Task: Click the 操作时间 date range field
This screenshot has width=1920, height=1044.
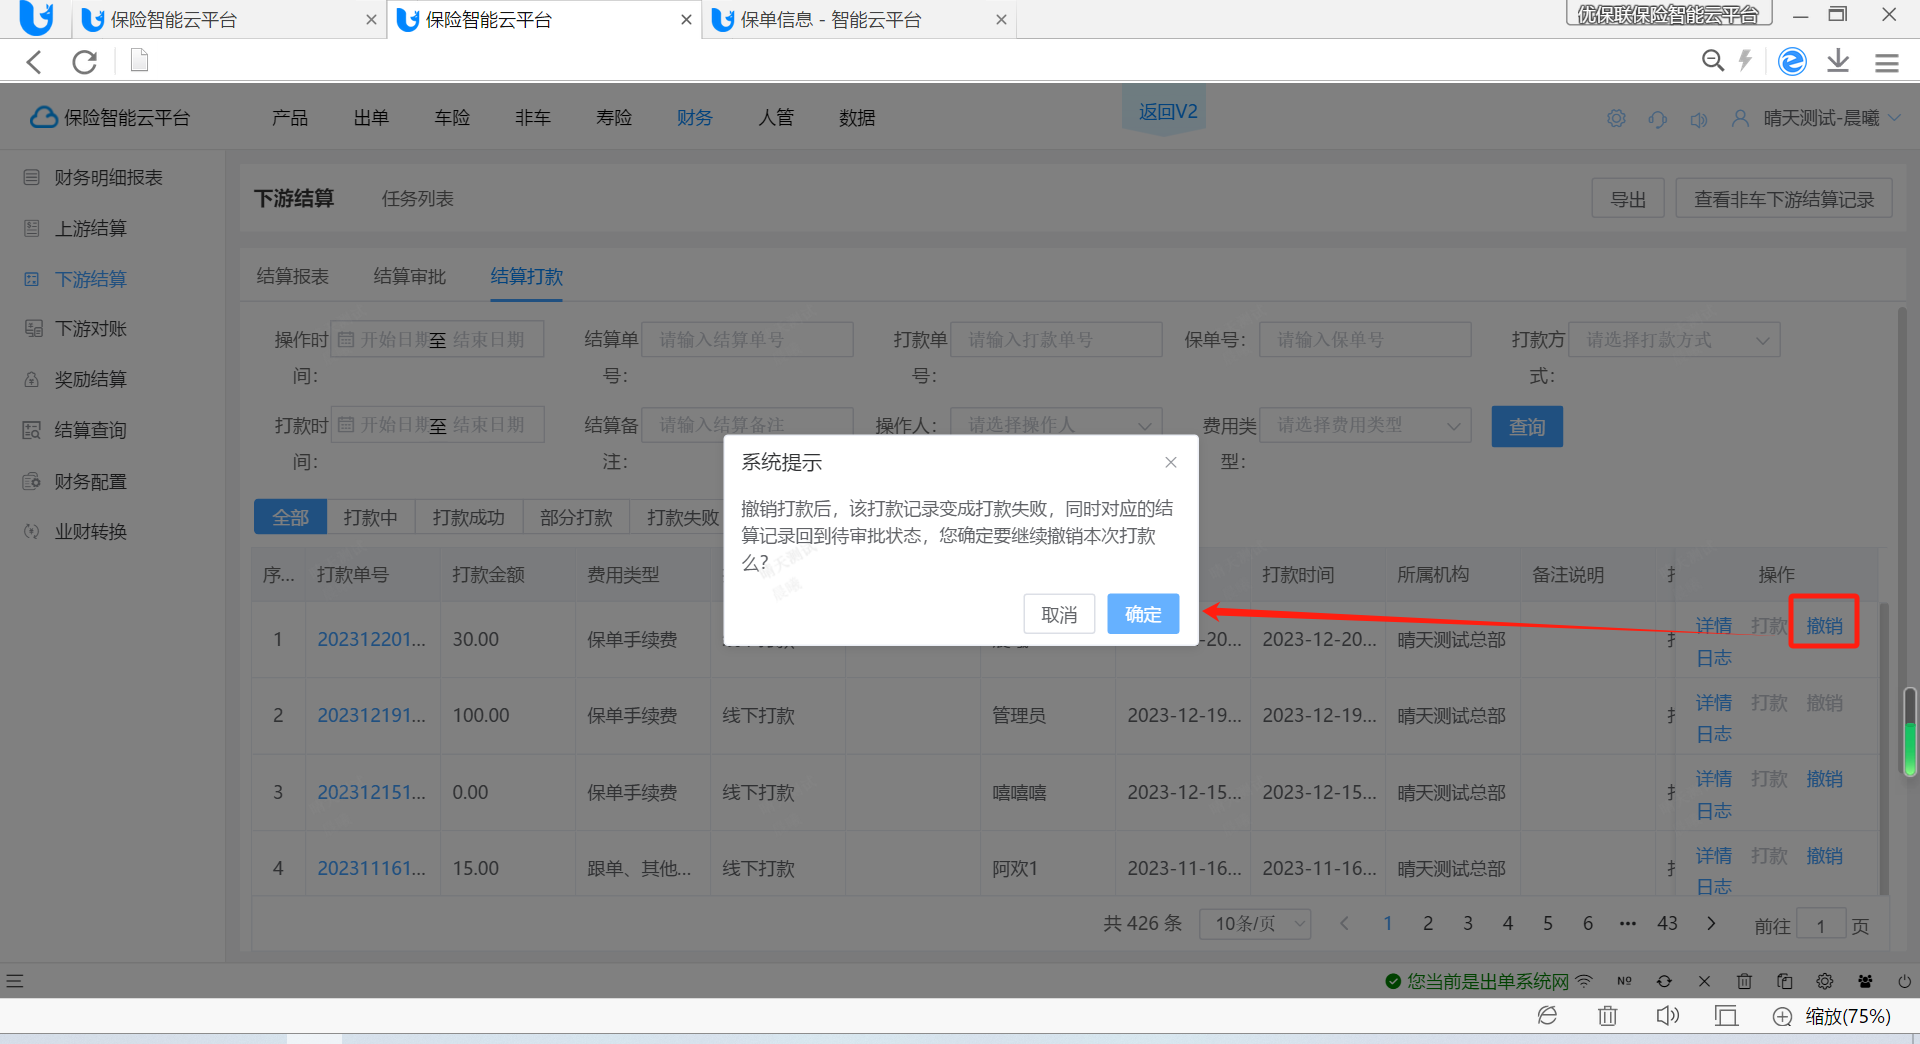Action: (438, 340)
